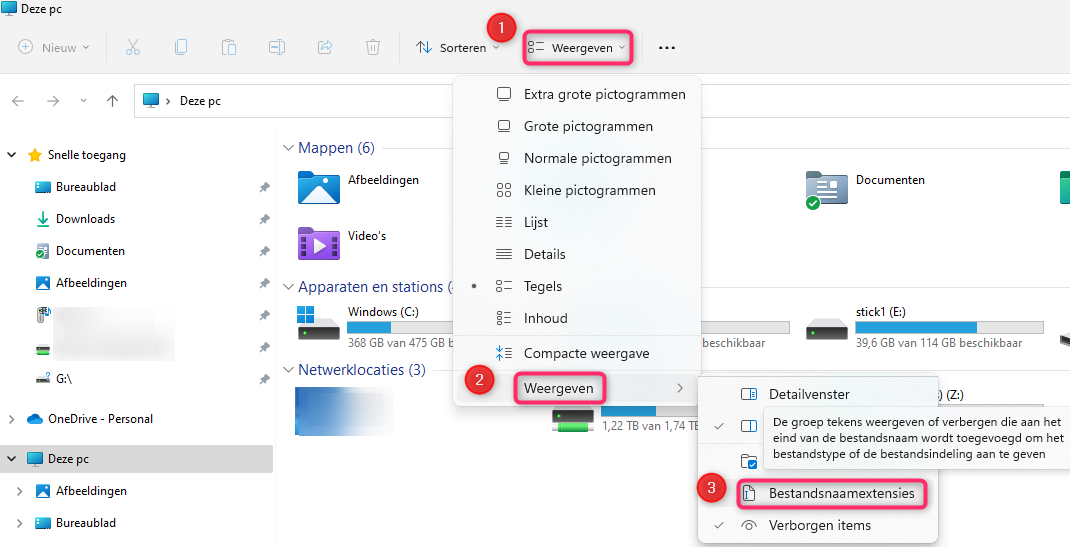Click the Nieuw button

54,48
